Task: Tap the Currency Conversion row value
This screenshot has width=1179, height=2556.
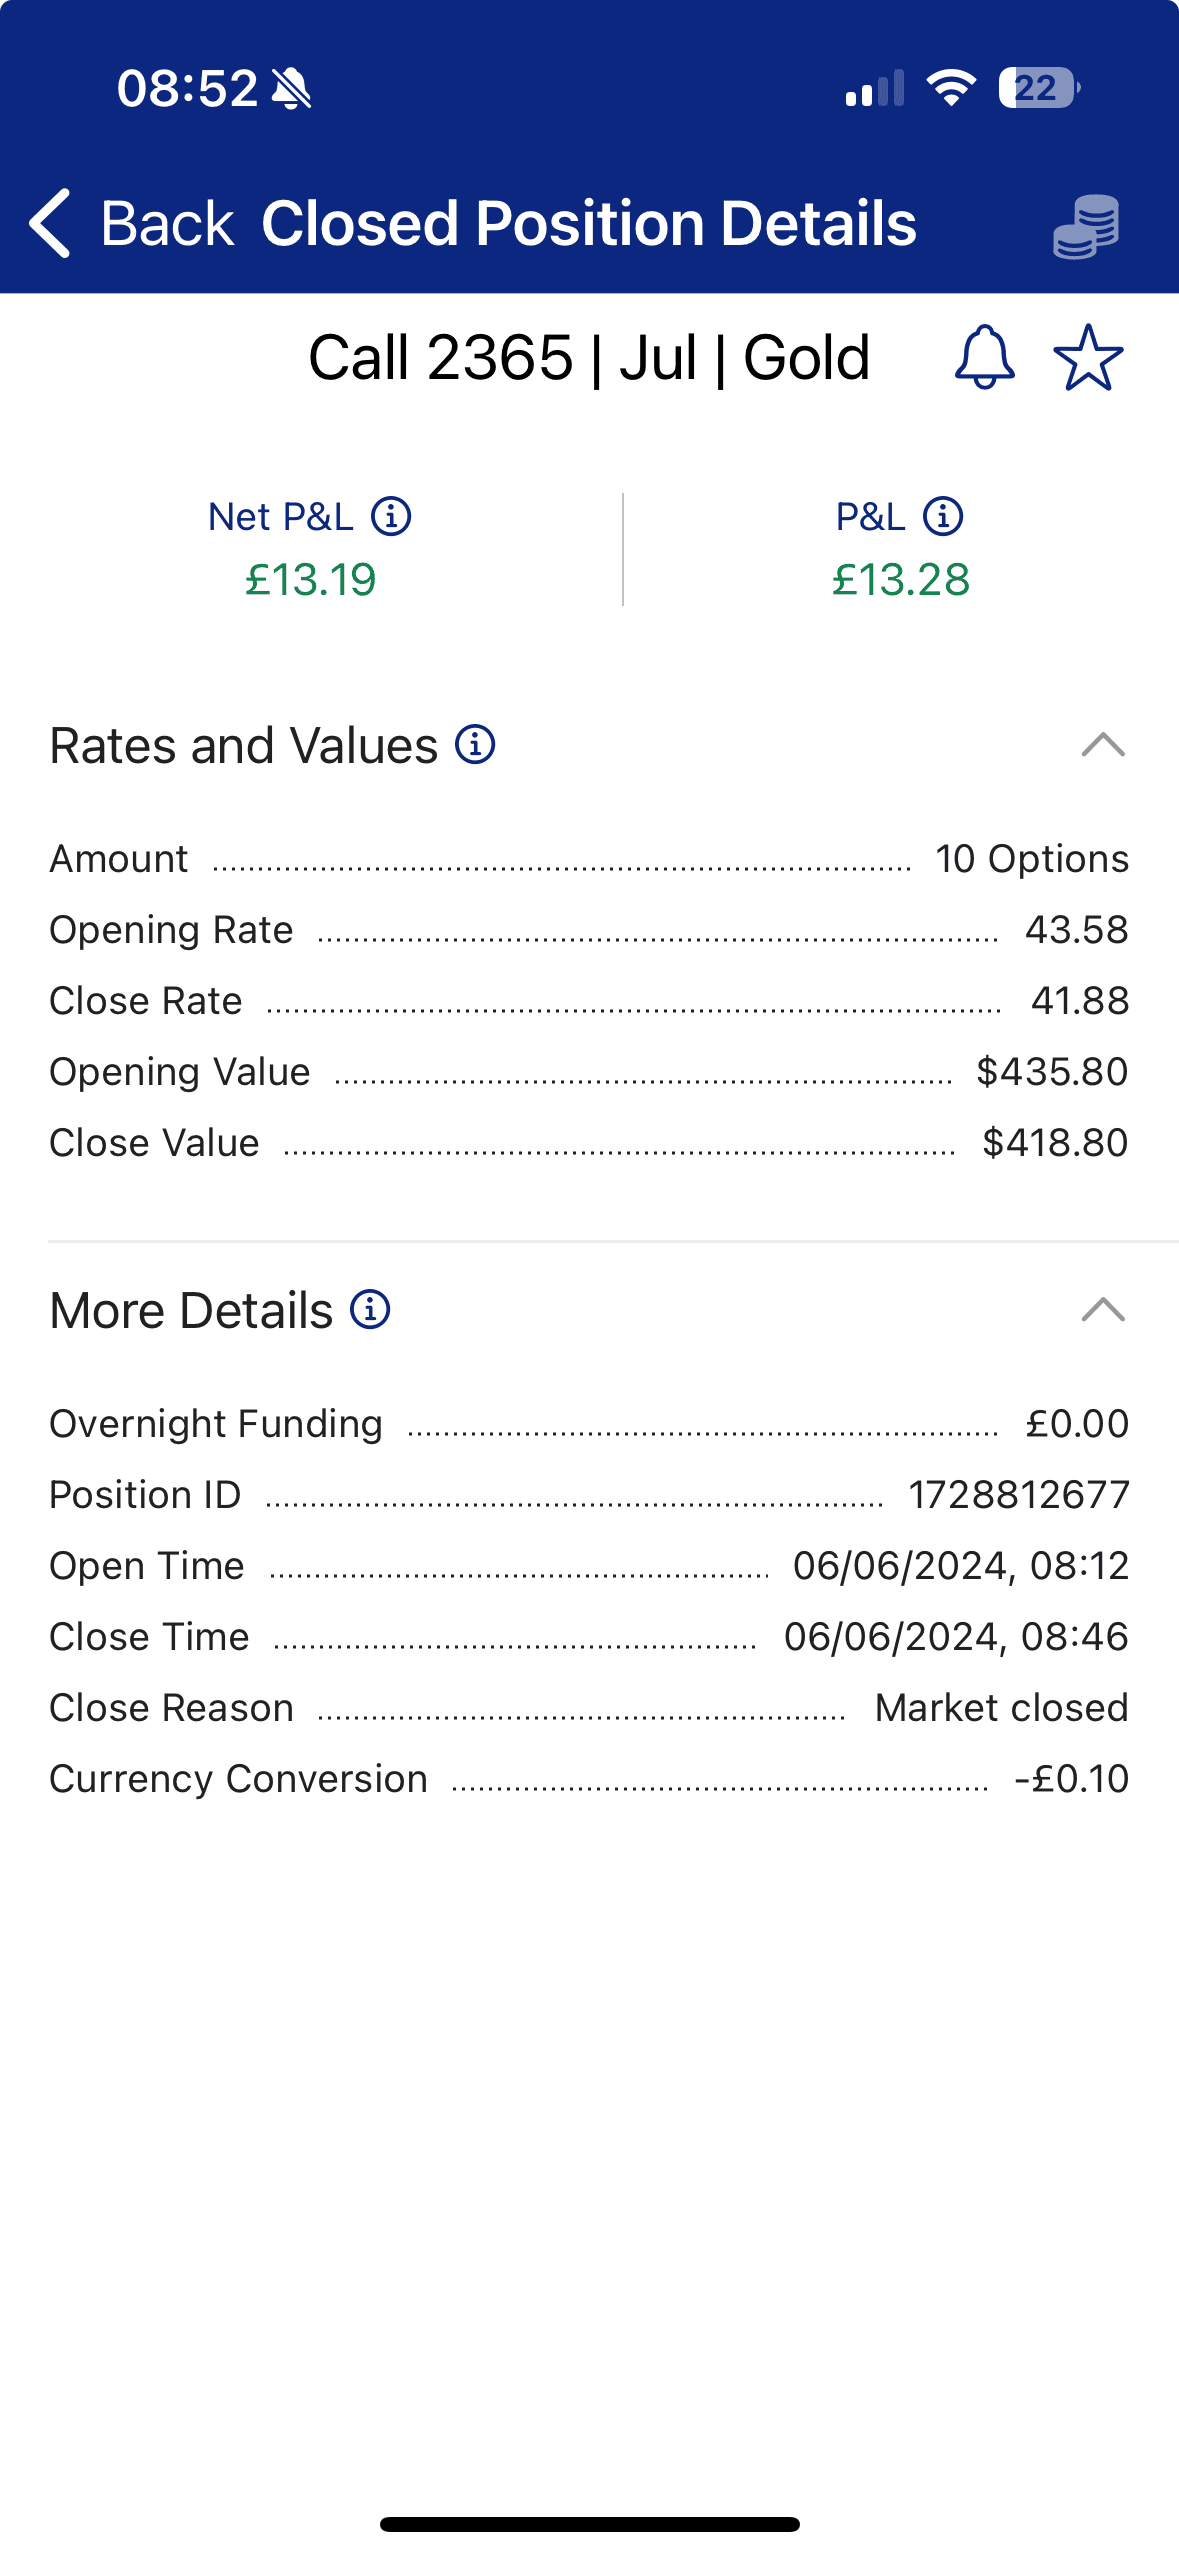Action: (1071, 1779)
